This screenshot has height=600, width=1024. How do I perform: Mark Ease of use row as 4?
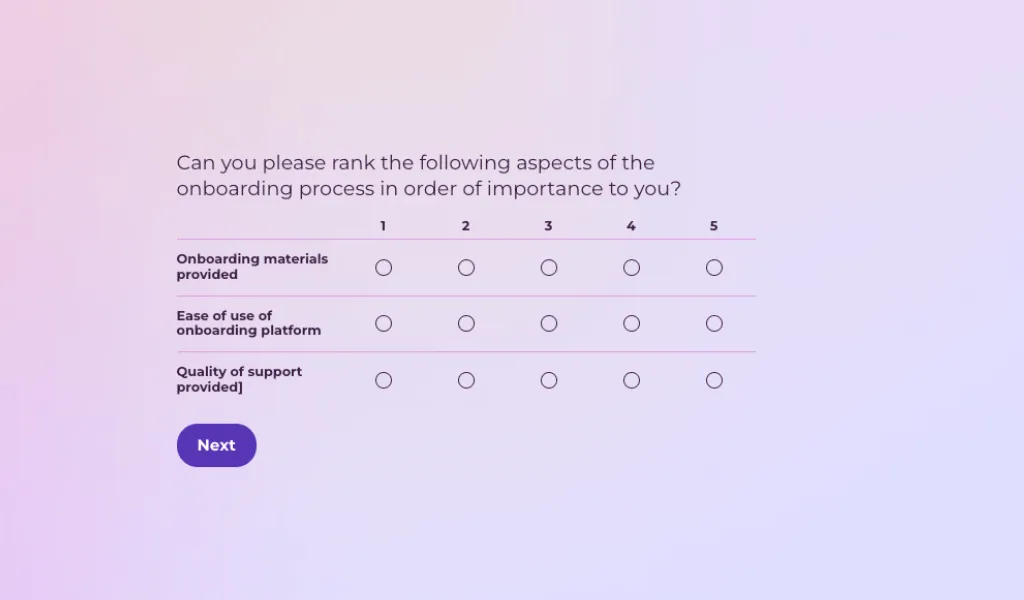pos(631,324)
